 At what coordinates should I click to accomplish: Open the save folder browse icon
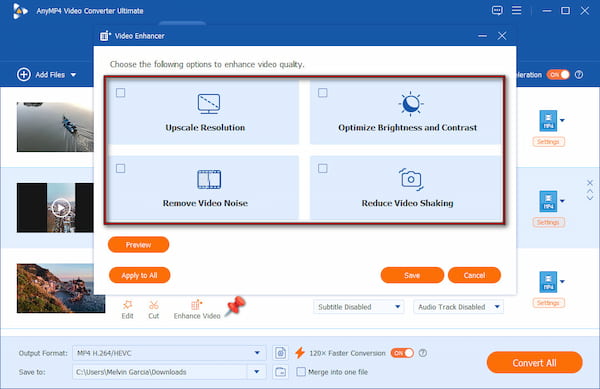280,372
